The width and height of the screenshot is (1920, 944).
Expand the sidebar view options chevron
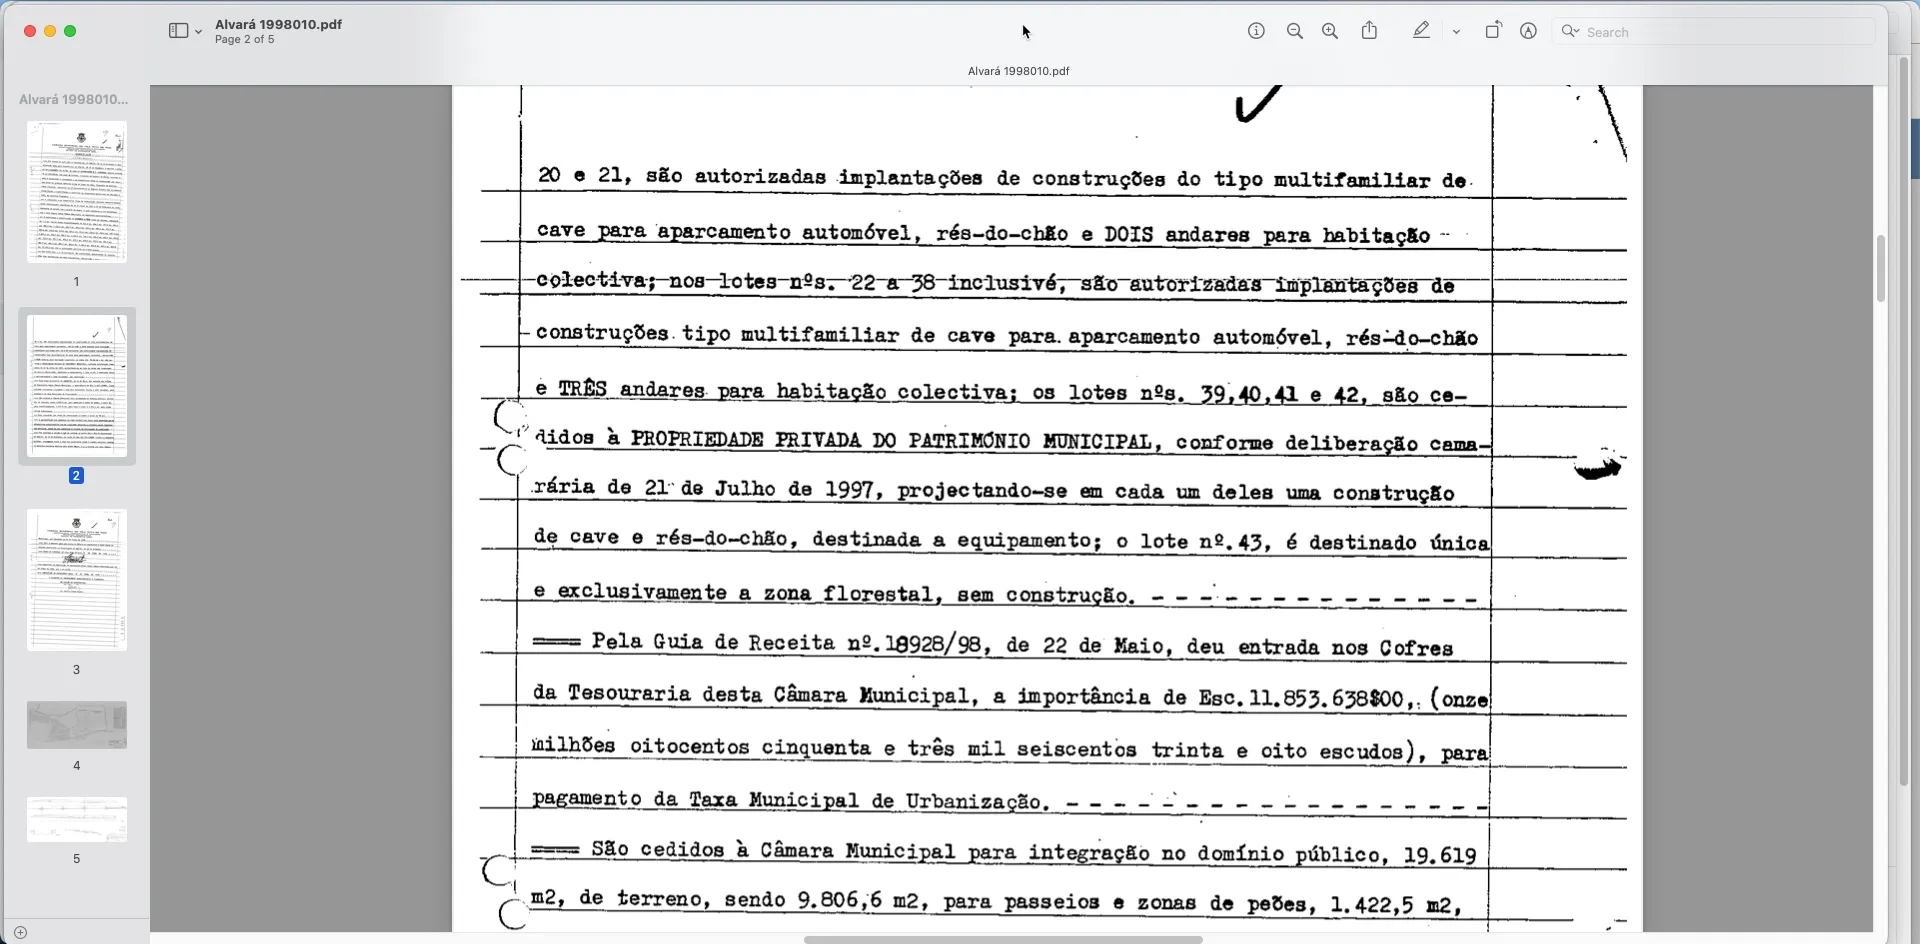pyautogui.click(x=198, y=32)
